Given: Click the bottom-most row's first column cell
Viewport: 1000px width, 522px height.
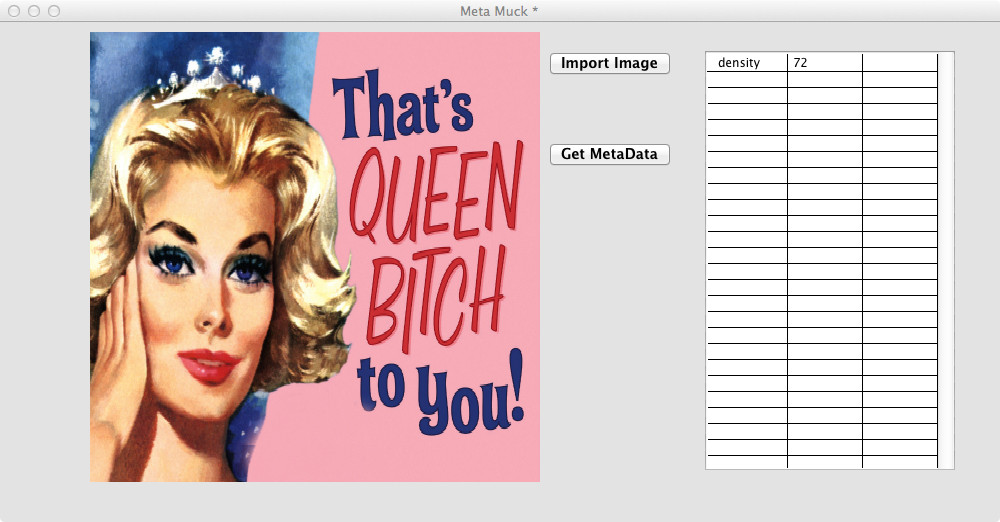Looking at the screenshot, I should tap(747, 461).
